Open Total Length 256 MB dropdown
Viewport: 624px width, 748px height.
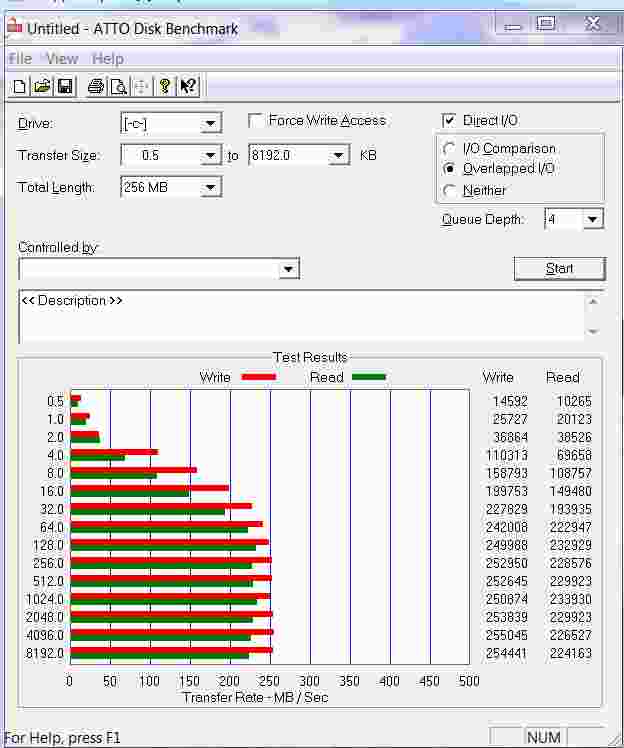pyautogui.click(x=210, y=187)
